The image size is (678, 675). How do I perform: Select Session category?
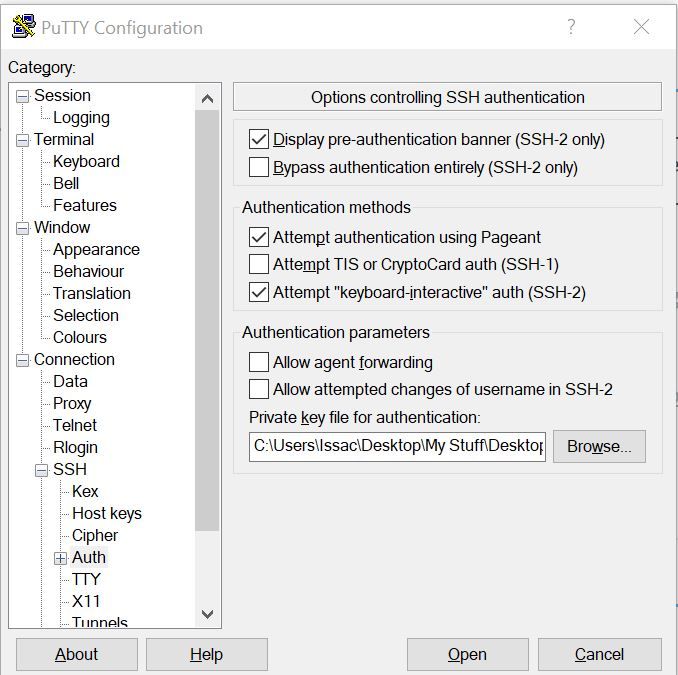pyautogui.click(x=62, y=96)
